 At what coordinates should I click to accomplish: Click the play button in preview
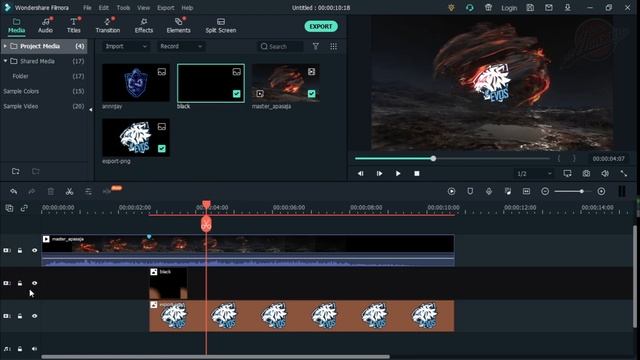click(x=398, y=173)
